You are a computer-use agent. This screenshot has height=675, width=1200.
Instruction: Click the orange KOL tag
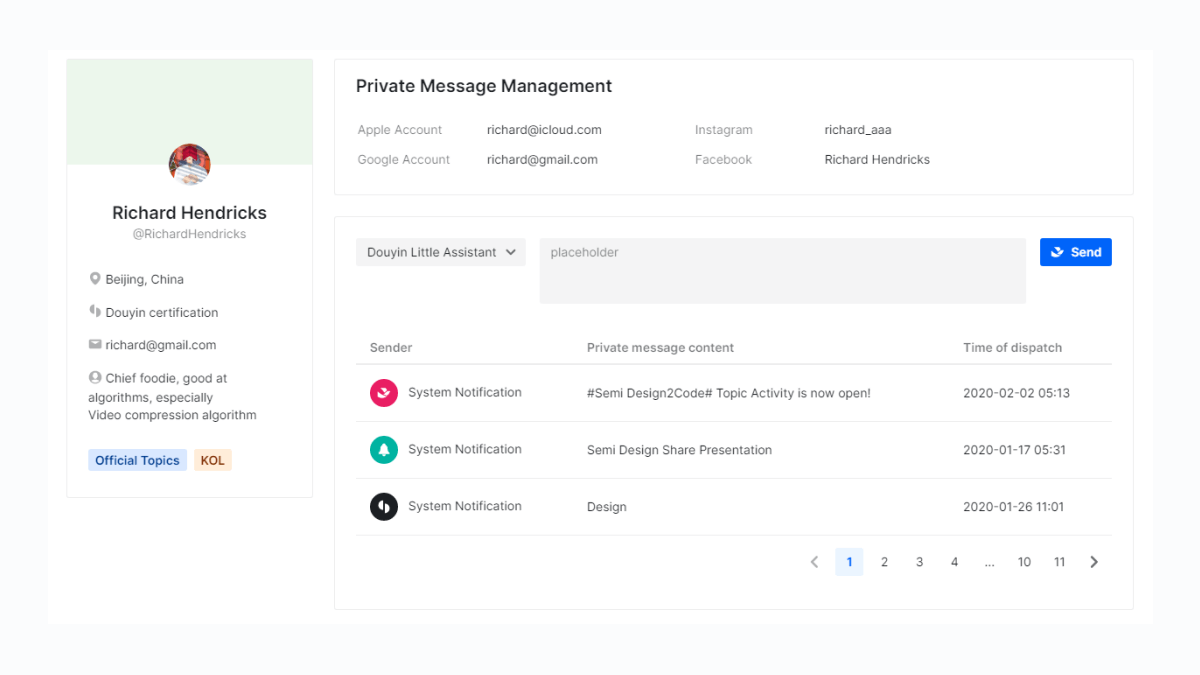[x=212, y=460]
